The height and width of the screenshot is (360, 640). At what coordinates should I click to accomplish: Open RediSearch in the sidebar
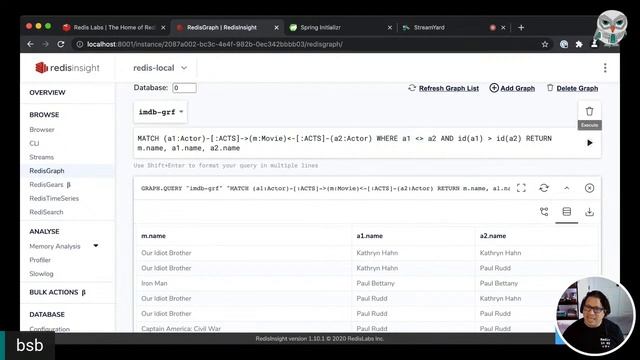(46, 212)
